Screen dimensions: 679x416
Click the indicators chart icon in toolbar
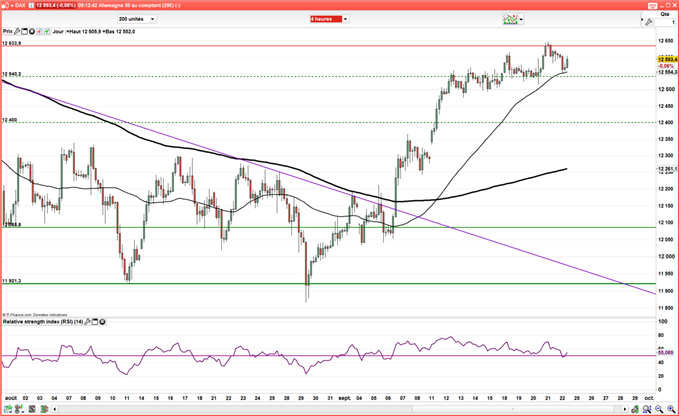(x=510, y=19)
